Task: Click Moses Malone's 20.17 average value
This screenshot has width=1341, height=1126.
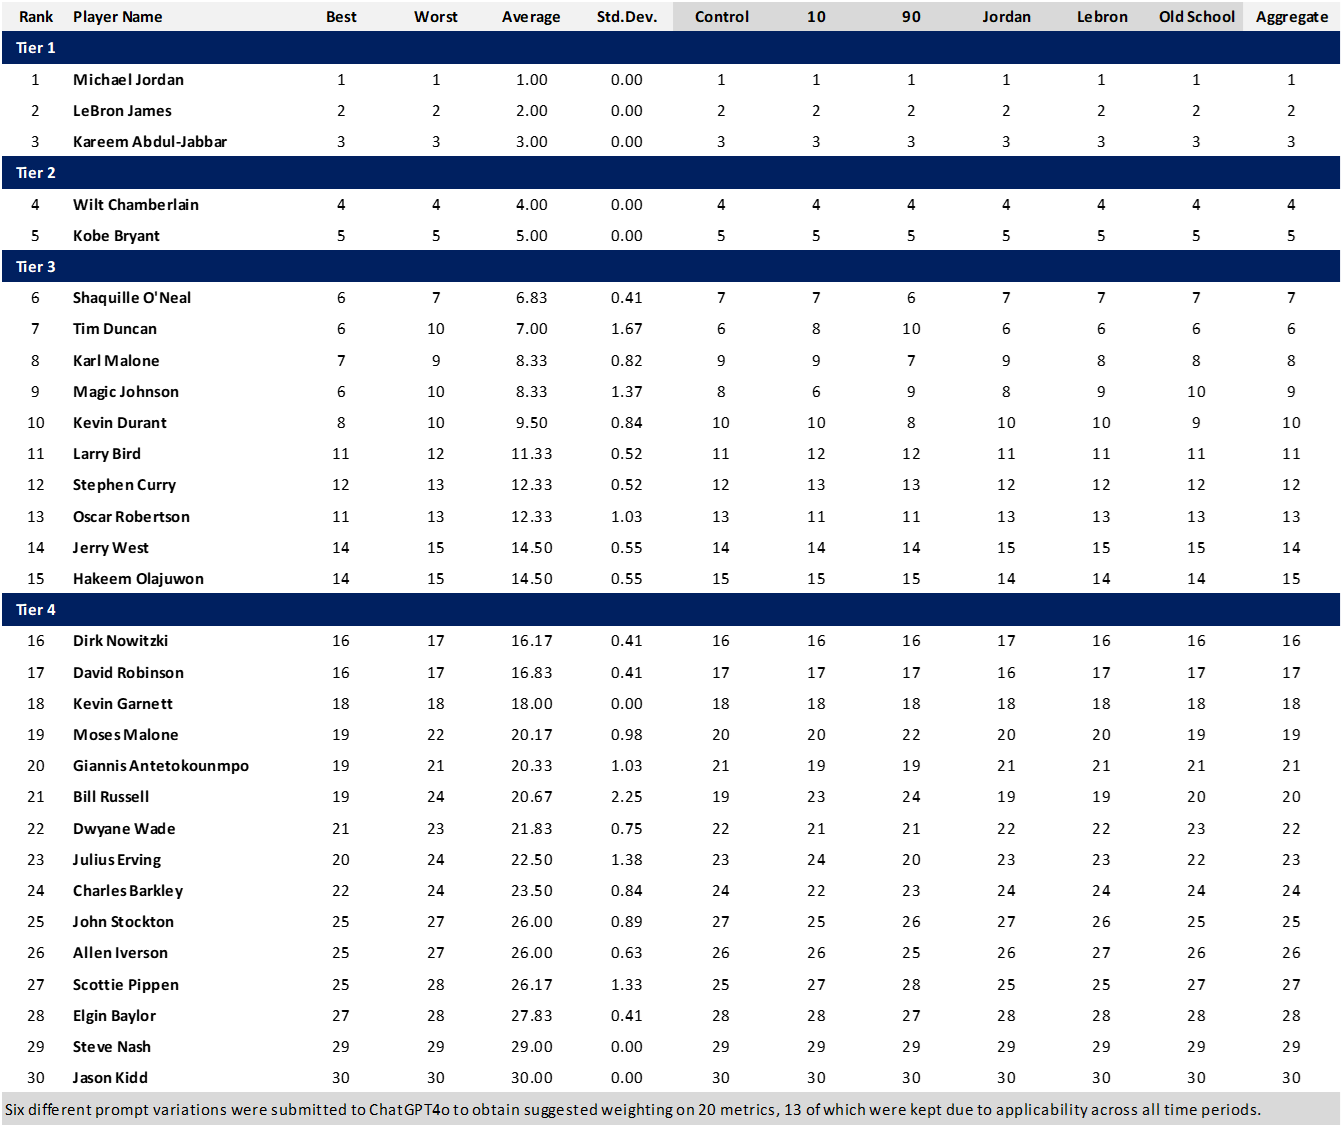Action: 532,735
